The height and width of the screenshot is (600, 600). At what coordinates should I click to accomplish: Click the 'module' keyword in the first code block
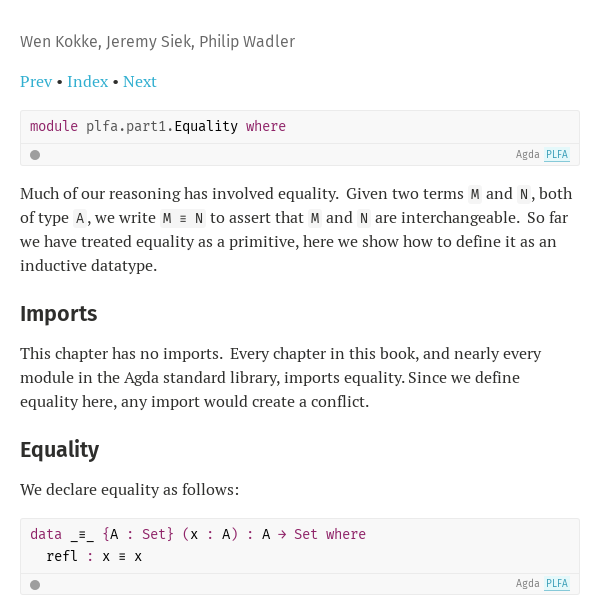pyautogui.click(x=54, y=126)
